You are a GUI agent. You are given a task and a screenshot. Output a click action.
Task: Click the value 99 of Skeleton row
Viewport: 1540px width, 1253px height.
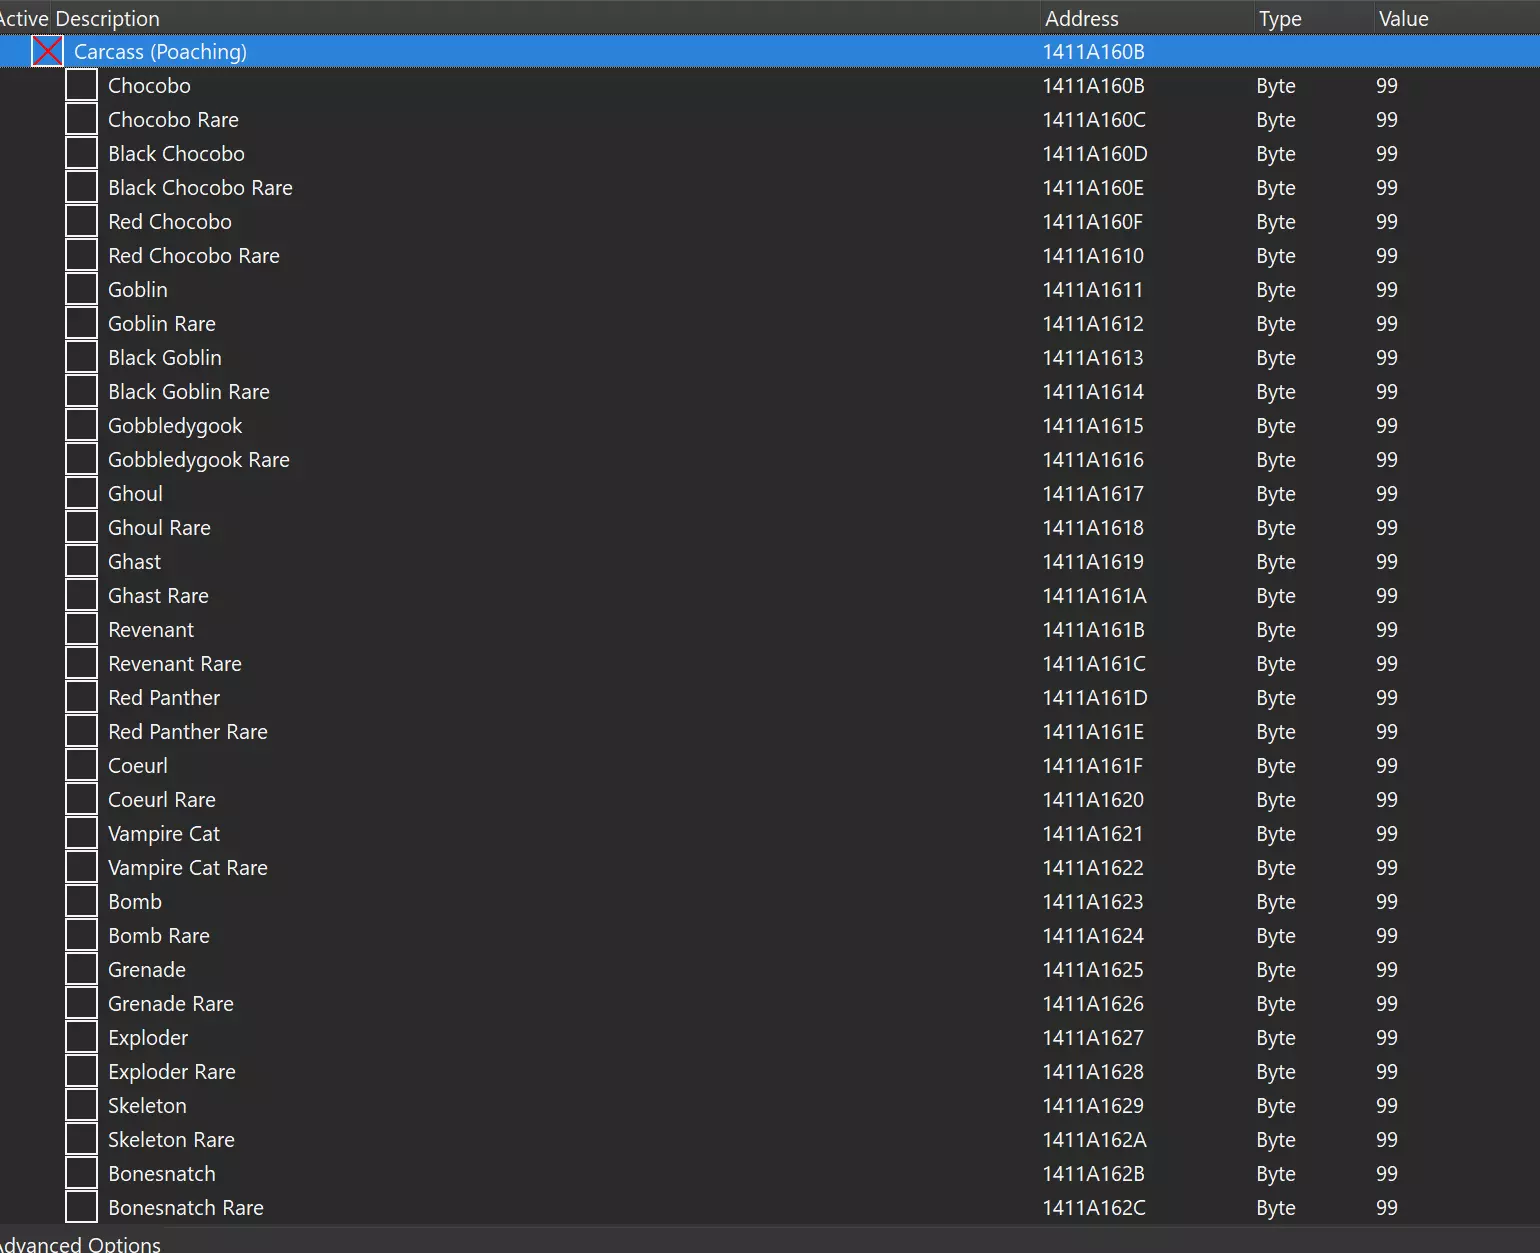1387,1105
